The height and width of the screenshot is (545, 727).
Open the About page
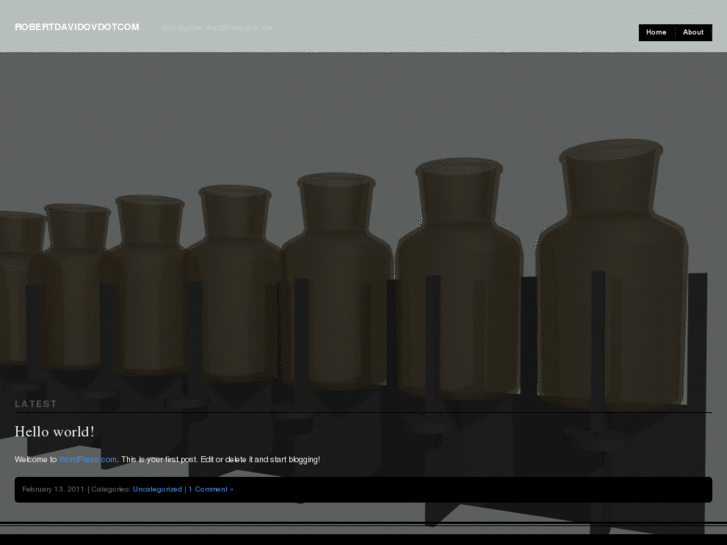point(693,32)
